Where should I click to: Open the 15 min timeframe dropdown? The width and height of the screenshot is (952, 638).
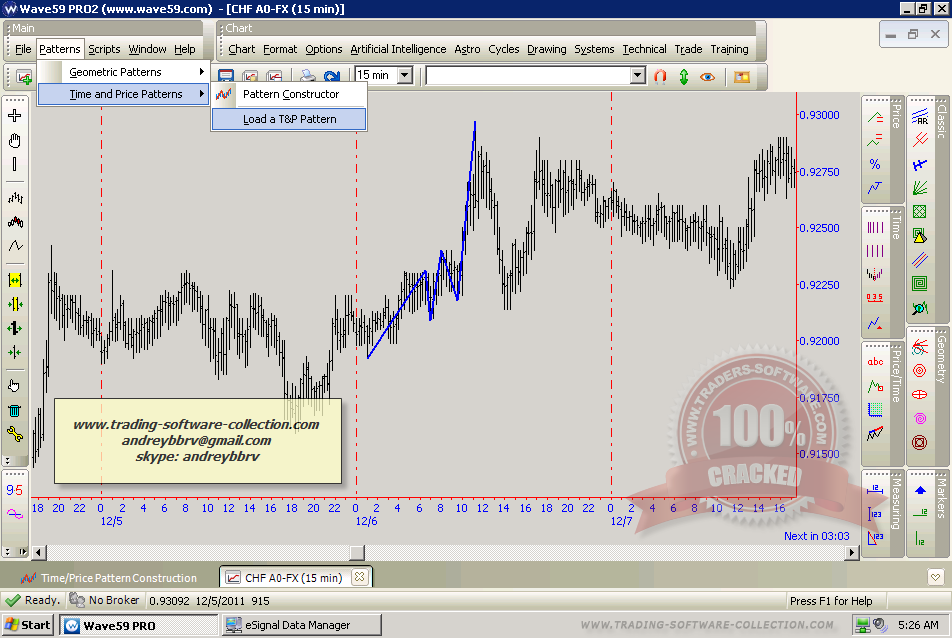pos(404,75)
